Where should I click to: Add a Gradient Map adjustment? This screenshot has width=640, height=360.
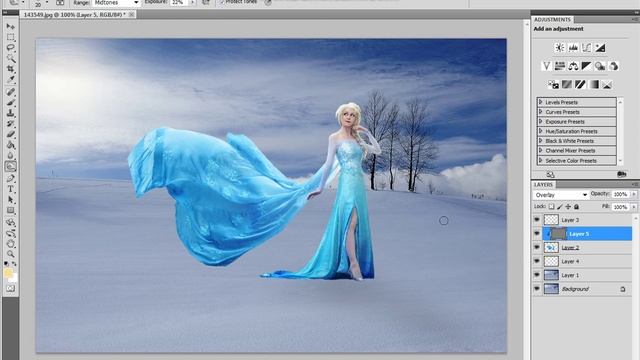coord(593,84)
